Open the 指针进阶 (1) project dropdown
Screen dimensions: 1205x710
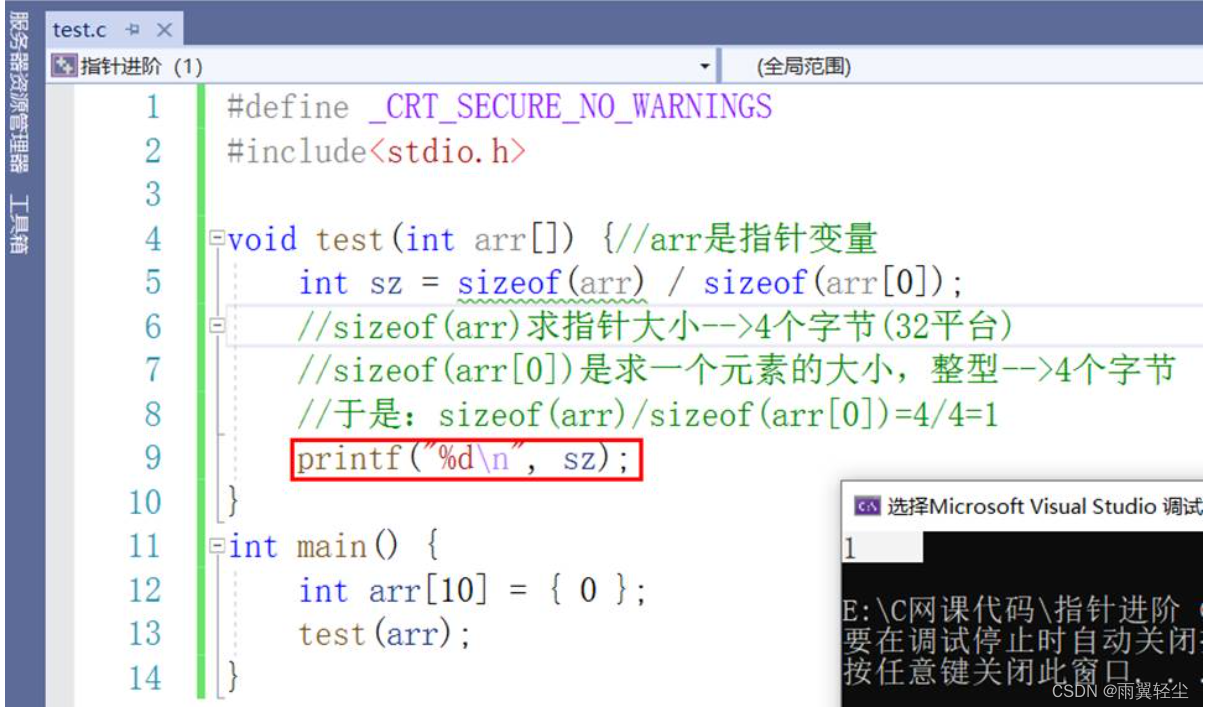pos(704,67)
